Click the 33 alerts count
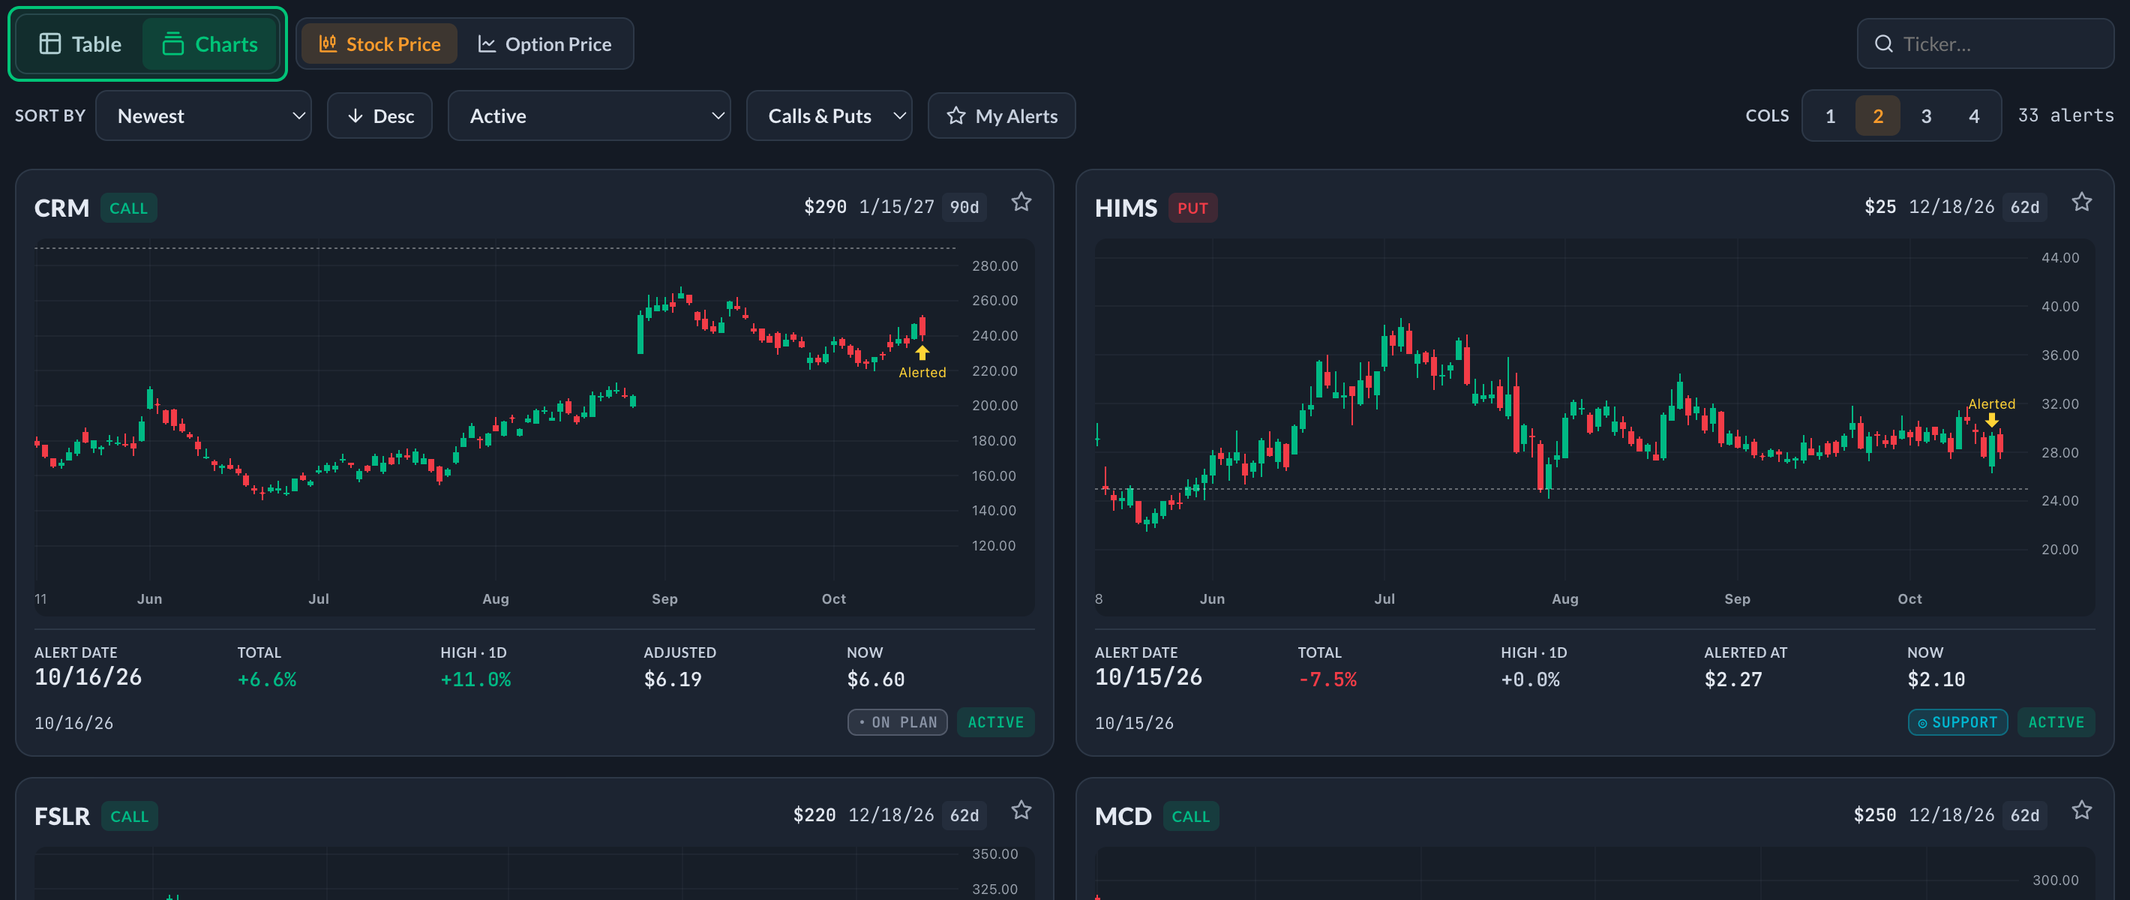 pyautogui.click(x=2066, y=115)
